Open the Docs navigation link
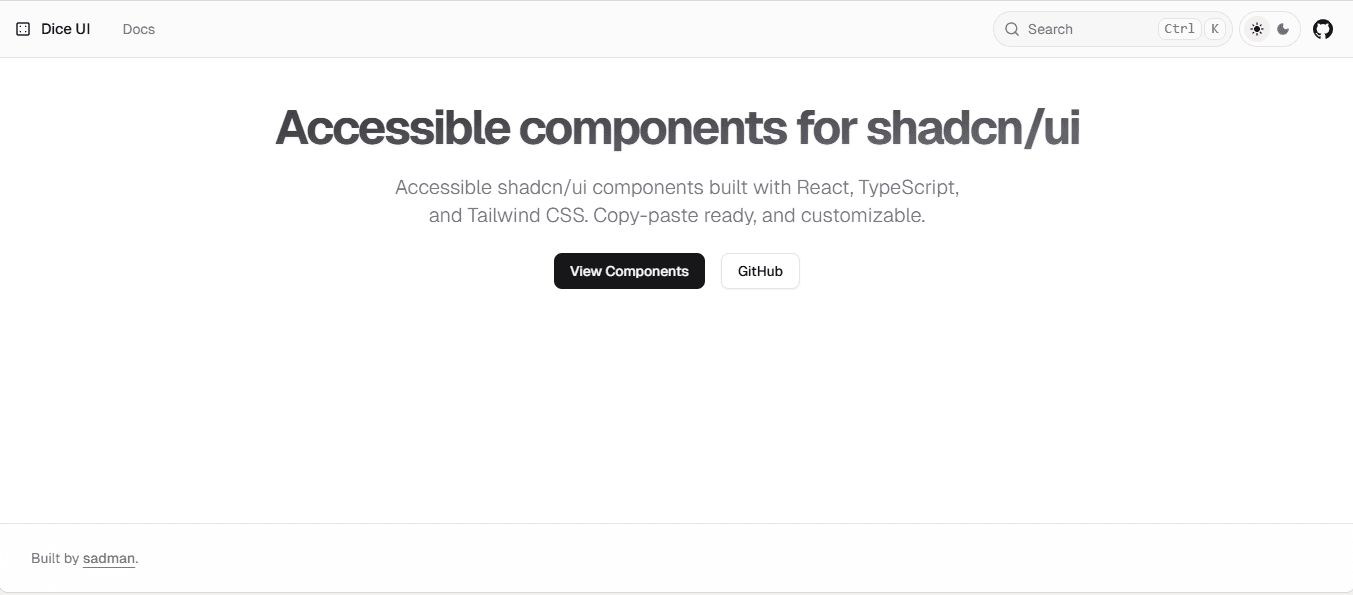Screen dimensions: 1353x595 (x=139, y=29)
